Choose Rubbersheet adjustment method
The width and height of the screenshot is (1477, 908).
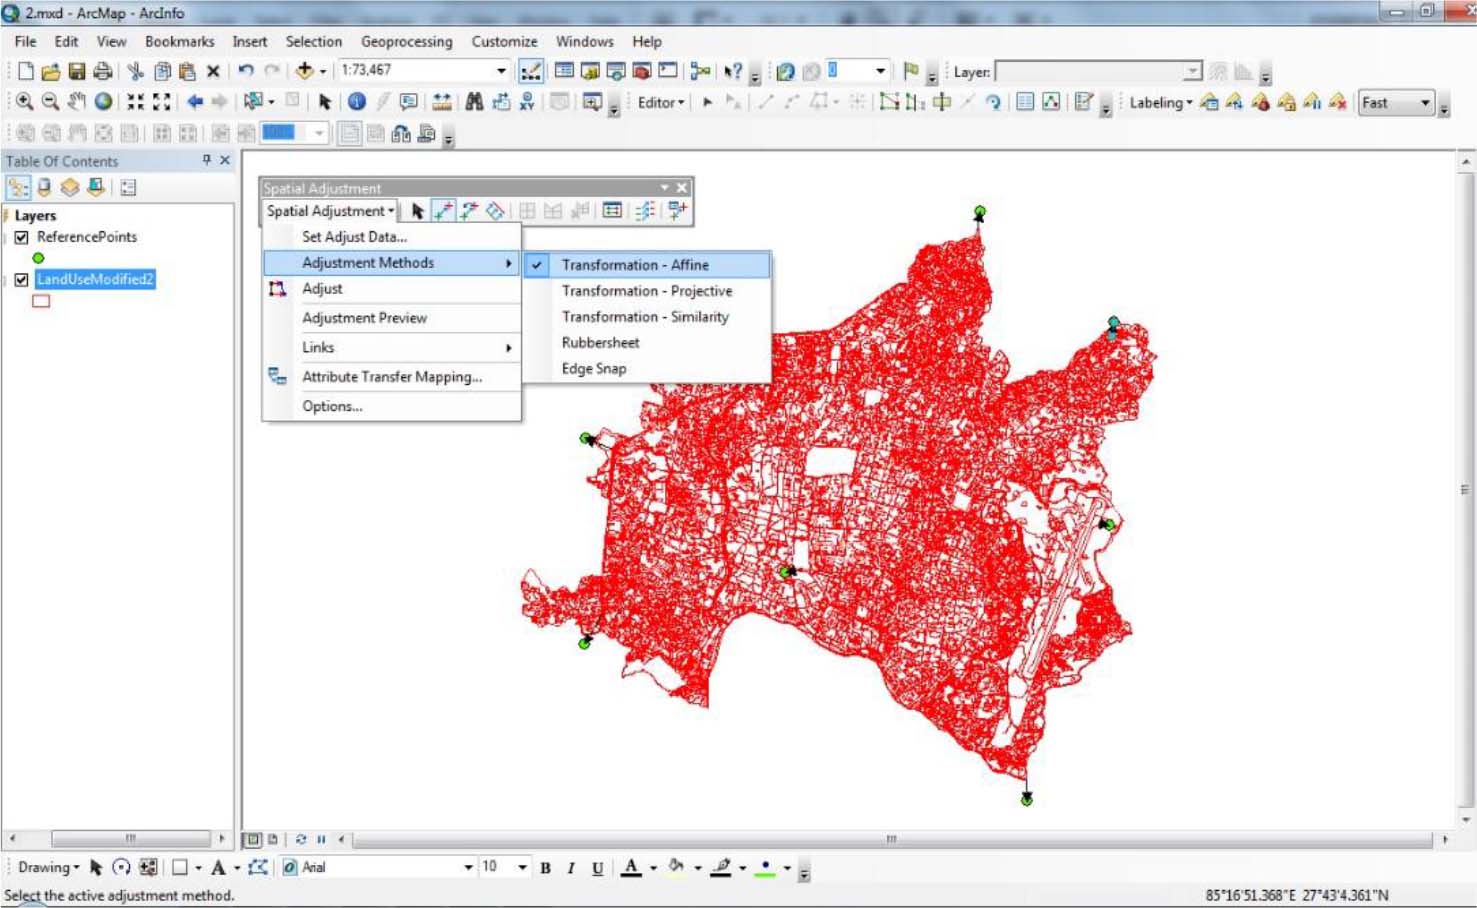pos(600,342)
